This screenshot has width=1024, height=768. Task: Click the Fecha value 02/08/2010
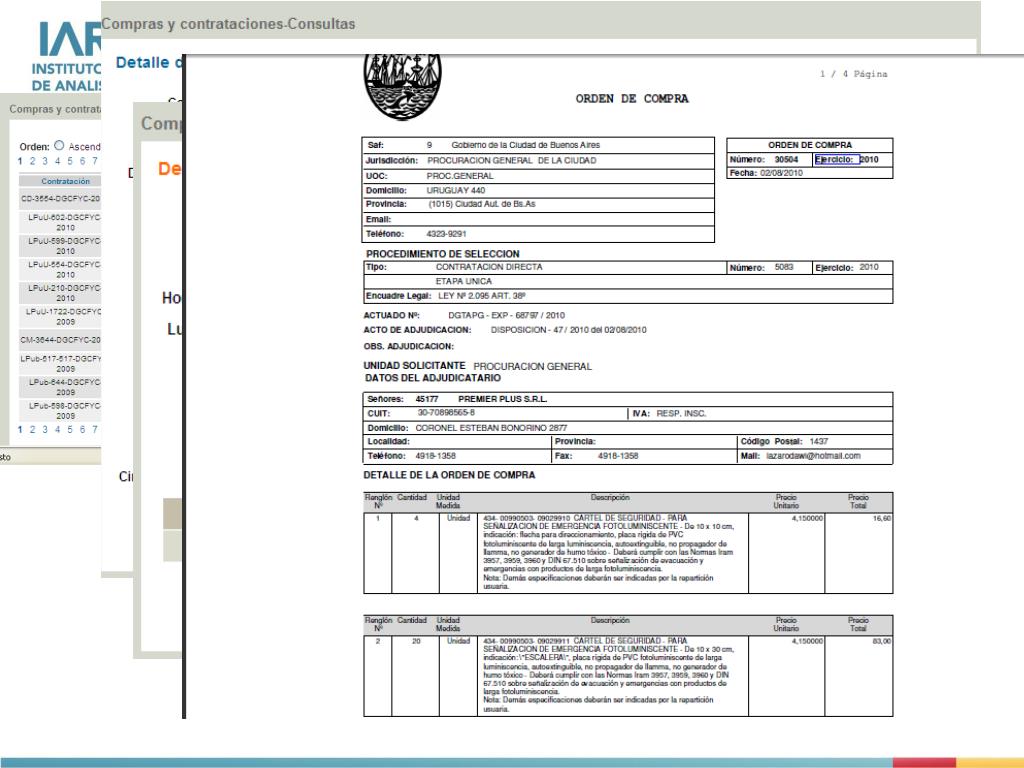tap(781, 173)
